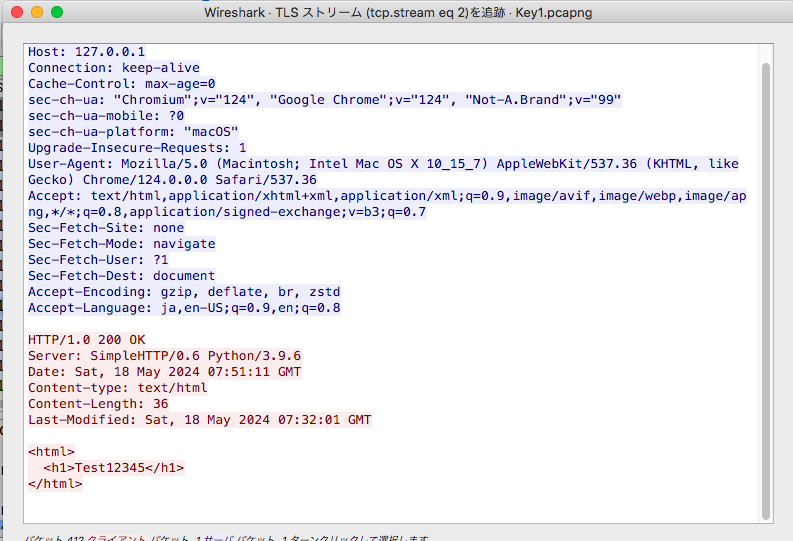Click the 'Host: 127.0.0.1' line
This screenshot has height=541, width=793.
tap(86, 52)
